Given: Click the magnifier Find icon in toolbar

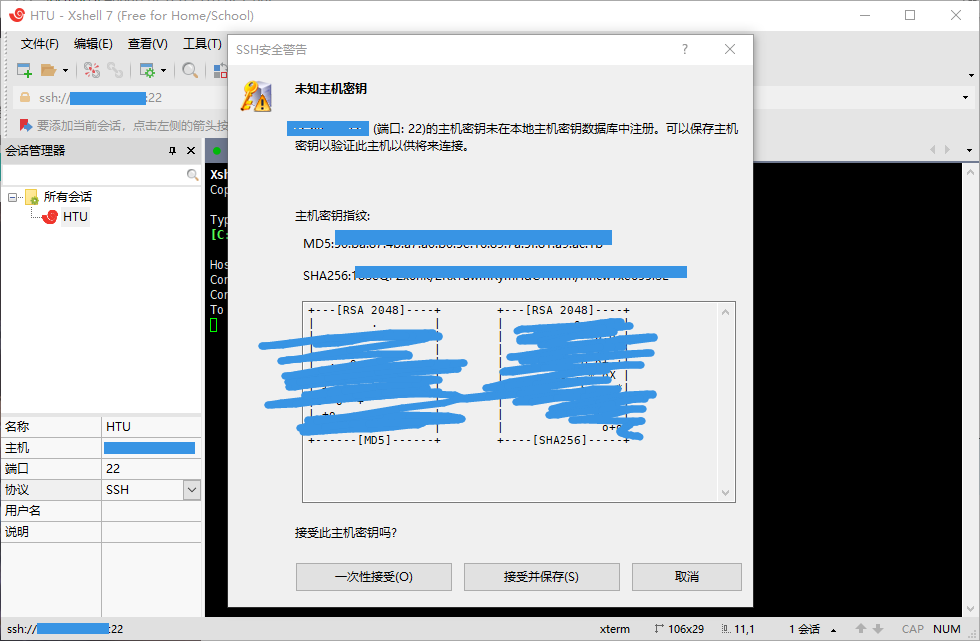Looking at the screenshot, I should (189, 70).
